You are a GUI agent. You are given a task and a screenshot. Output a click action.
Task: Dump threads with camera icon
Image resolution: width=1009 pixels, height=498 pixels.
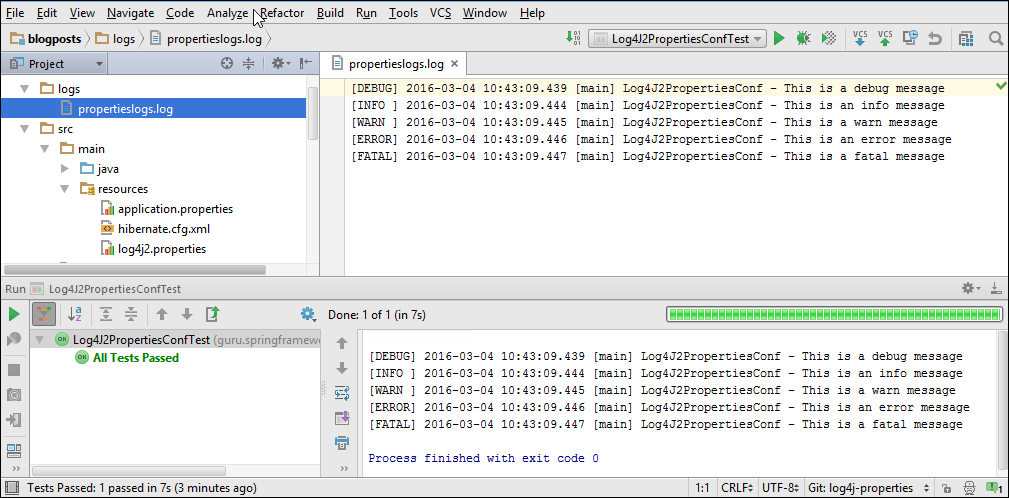click(x=14, y=395)
